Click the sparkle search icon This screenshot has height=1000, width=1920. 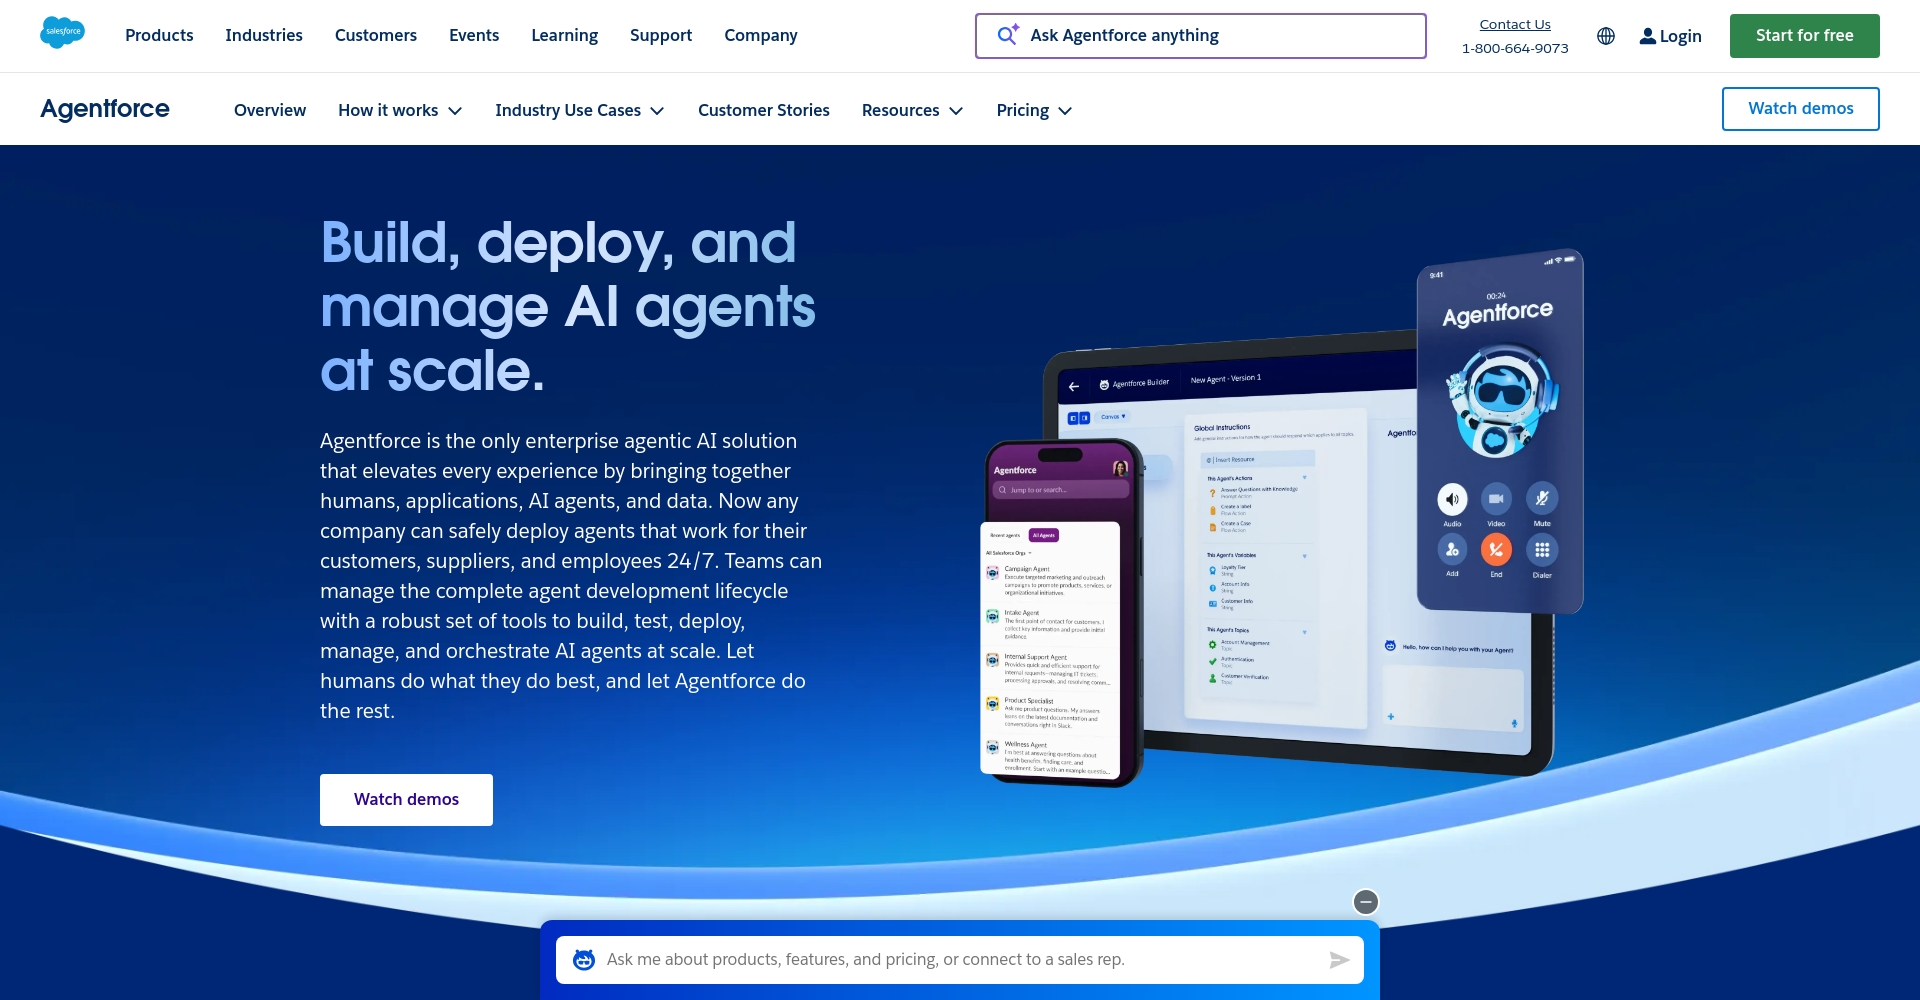[1008, 35]
